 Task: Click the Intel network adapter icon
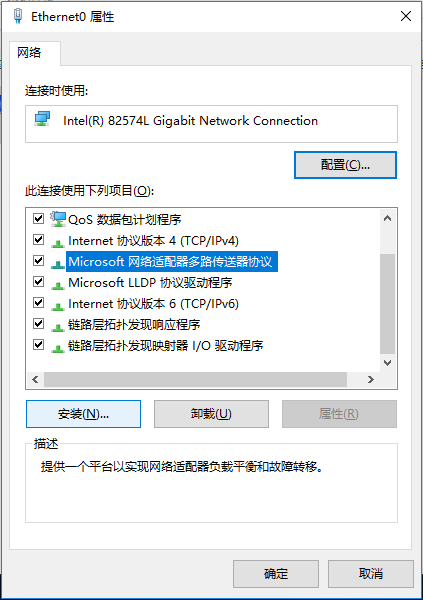coord(42,119)
